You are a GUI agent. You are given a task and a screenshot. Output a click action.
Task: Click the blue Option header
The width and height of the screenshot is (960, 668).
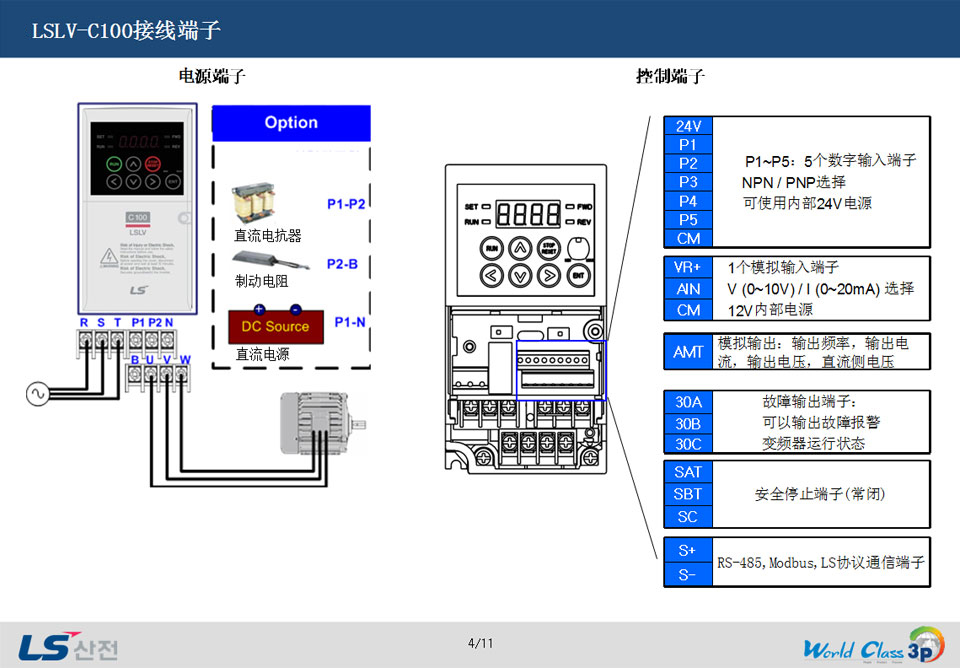pyautogui.click(x=291, y=123)
